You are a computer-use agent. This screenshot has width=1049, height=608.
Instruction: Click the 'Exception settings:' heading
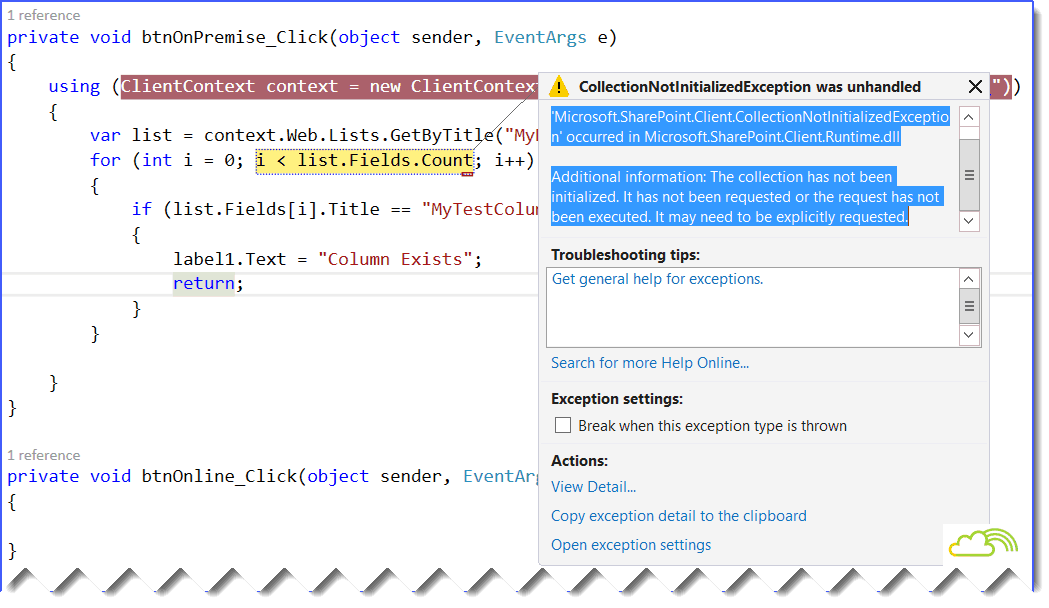(617, 399)
